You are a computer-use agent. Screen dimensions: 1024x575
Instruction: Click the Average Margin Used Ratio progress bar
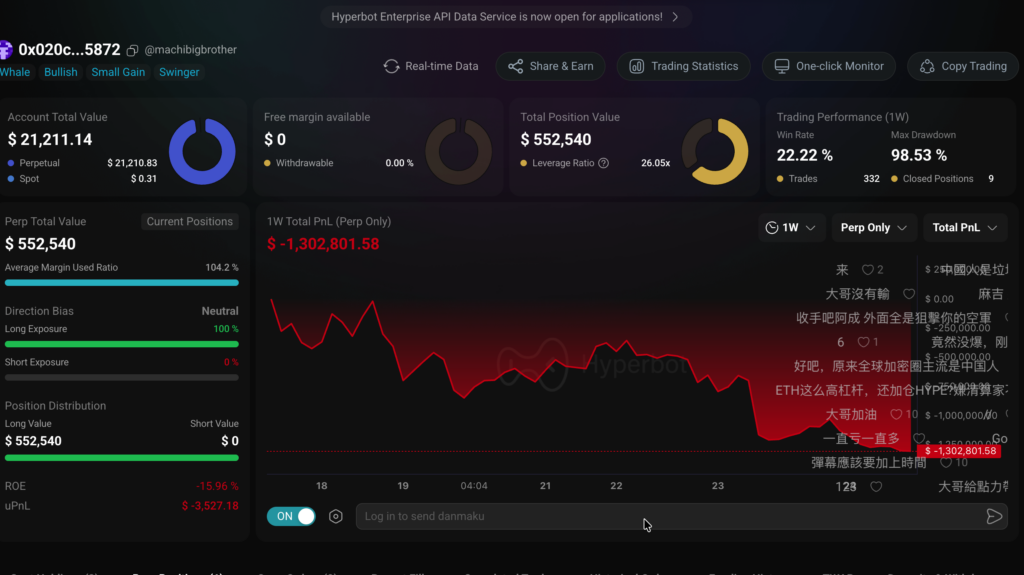tap(121, 283)
